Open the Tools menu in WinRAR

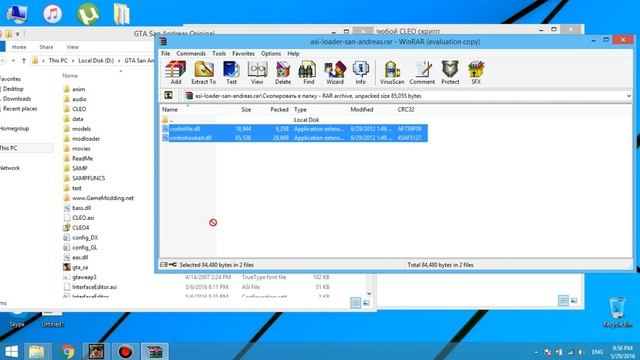coord(219,53)
